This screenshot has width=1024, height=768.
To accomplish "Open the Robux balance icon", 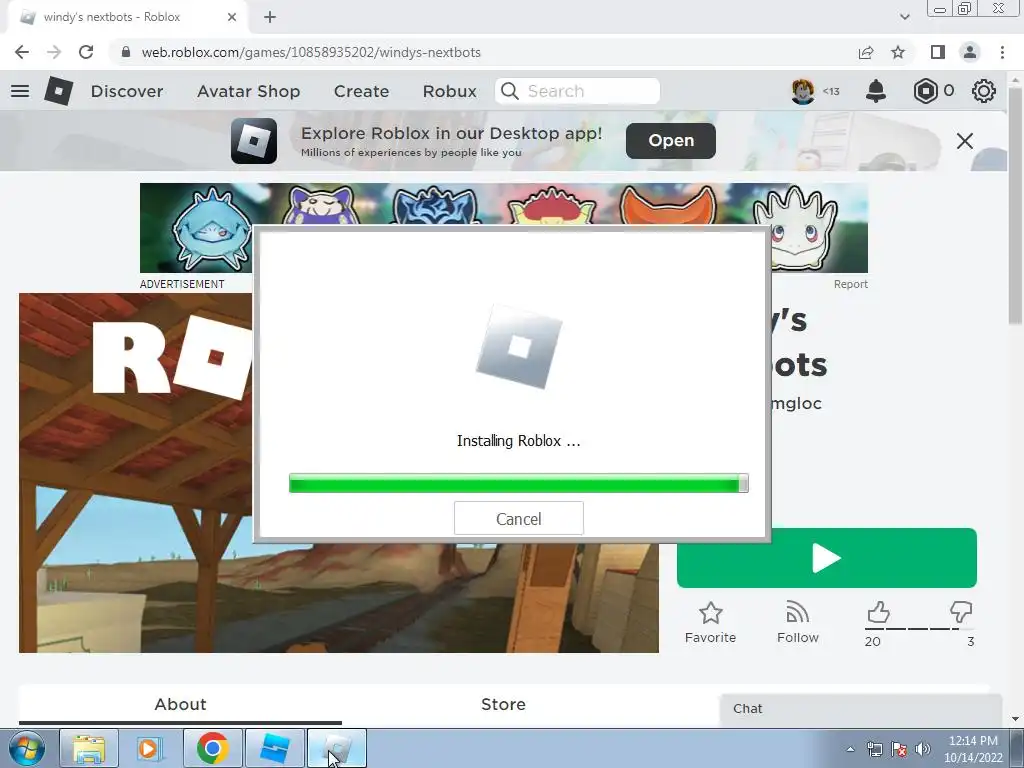I will click(x=925, y=91).
